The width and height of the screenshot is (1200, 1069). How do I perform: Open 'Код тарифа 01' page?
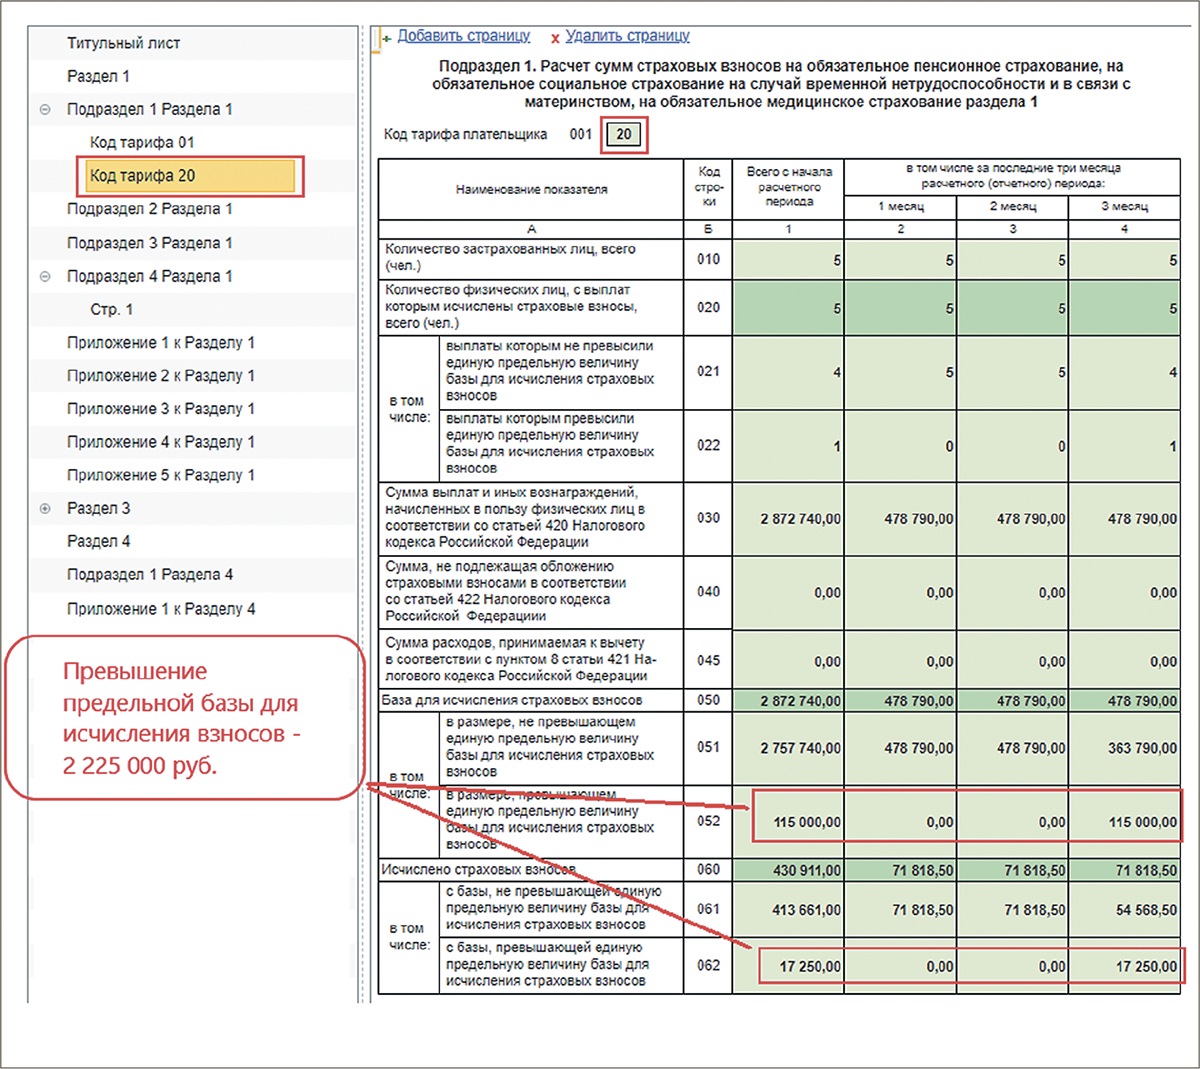click(x=142, y=142)
